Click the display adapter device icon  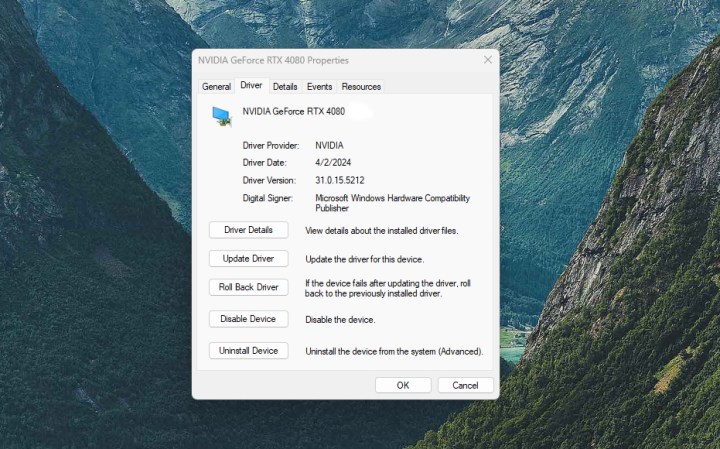tap(220, 115)
